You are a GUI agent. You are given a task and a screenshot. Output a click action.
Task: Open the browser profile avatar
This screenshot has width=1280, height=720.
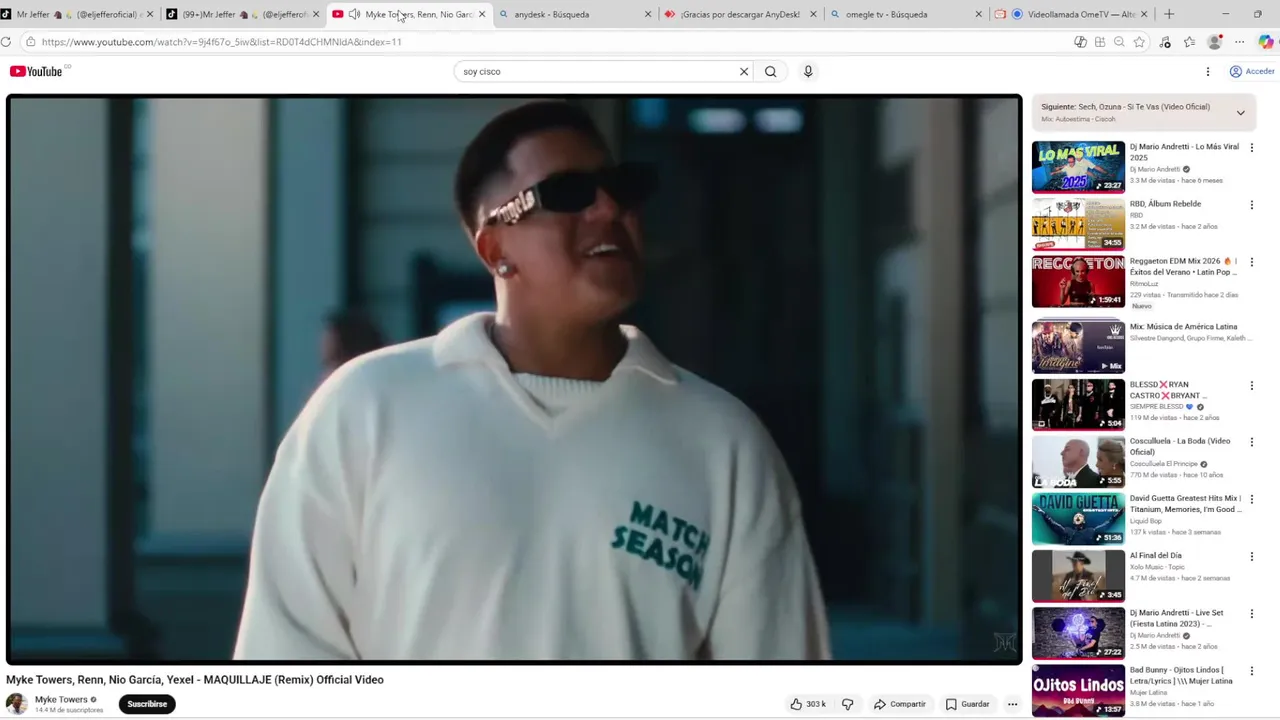pyautogui.click(x=1215, y=42)
